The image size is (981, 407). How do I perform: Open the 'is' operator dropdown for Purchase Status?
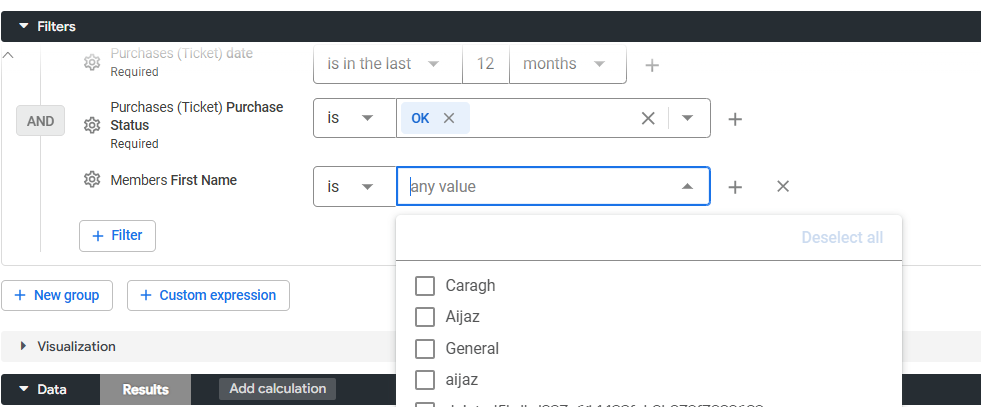pos(355,118)
